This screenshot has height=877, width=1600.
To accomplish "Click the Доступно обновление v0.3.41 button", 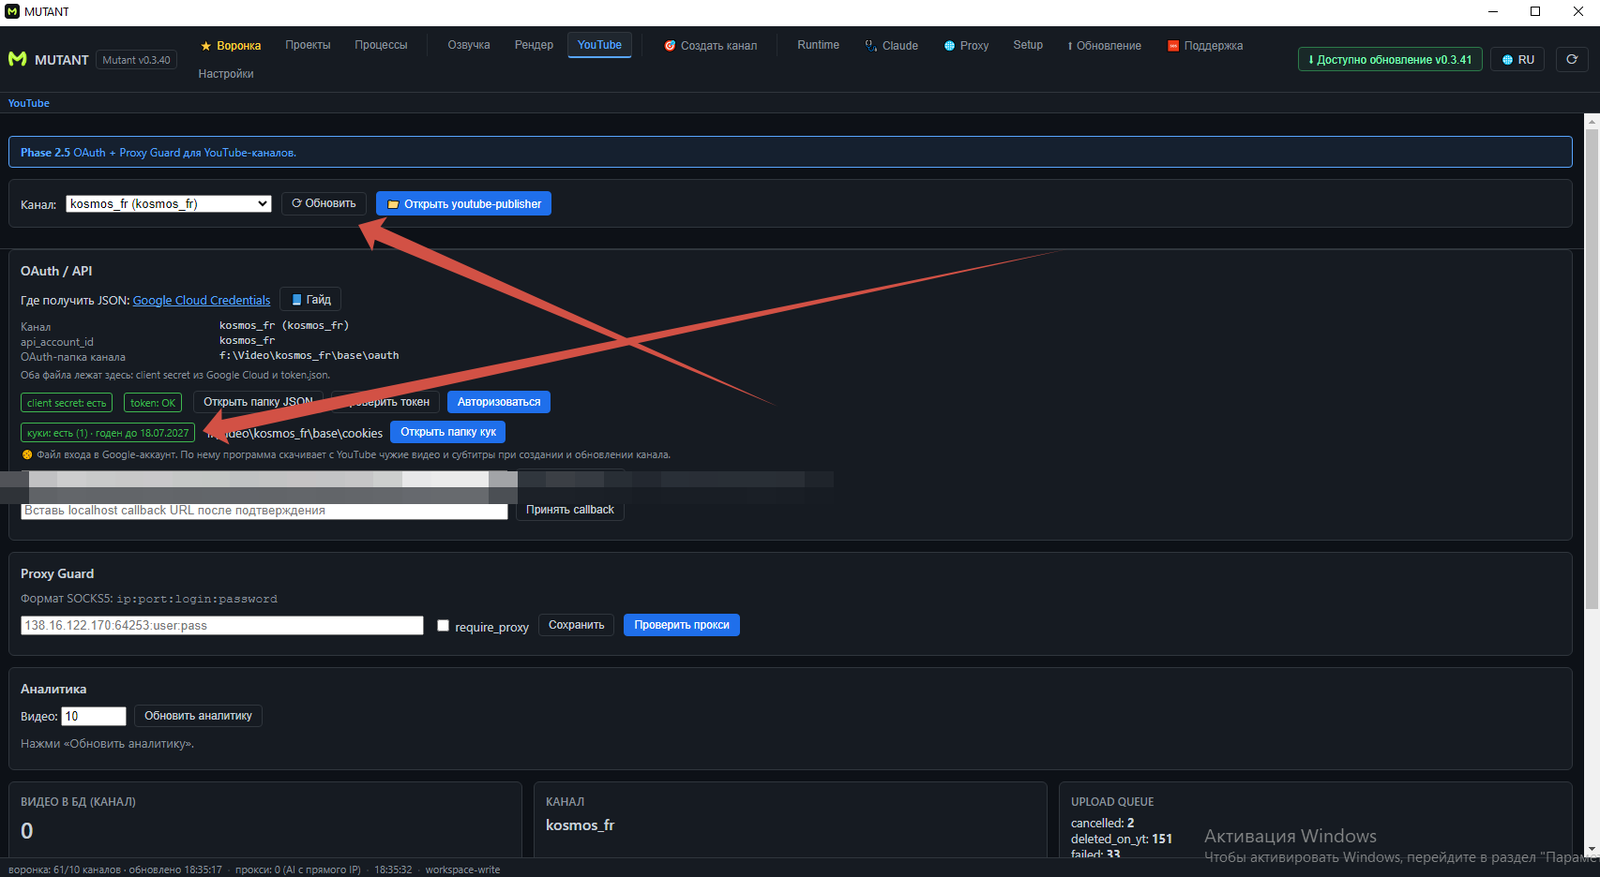I will [x=1390, y=60].
